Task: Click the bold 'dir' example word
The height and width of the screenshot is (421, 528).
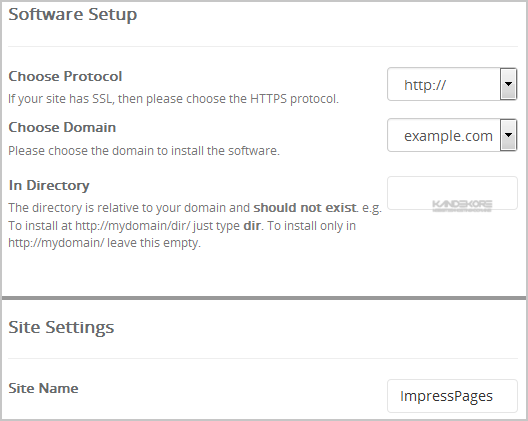Action: [x=252, y=226]
